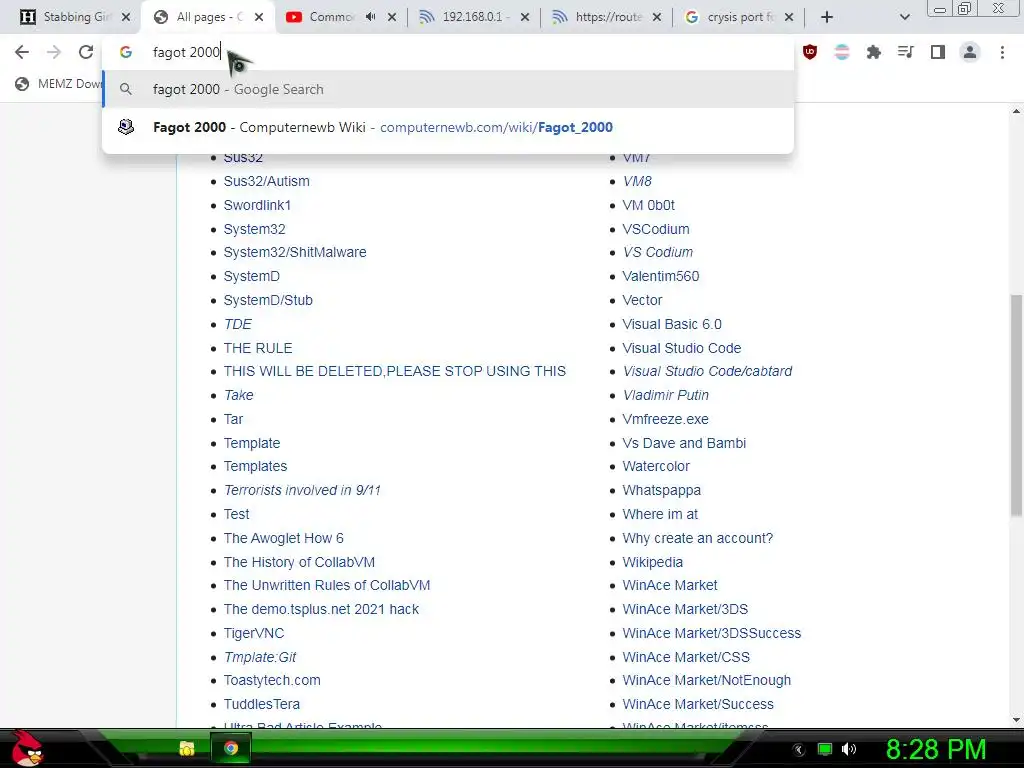The width and height of the screenshot is (1024, 768).
Task: Choose the Computernewb Wiki suggestion
Action: coord(448,127)
